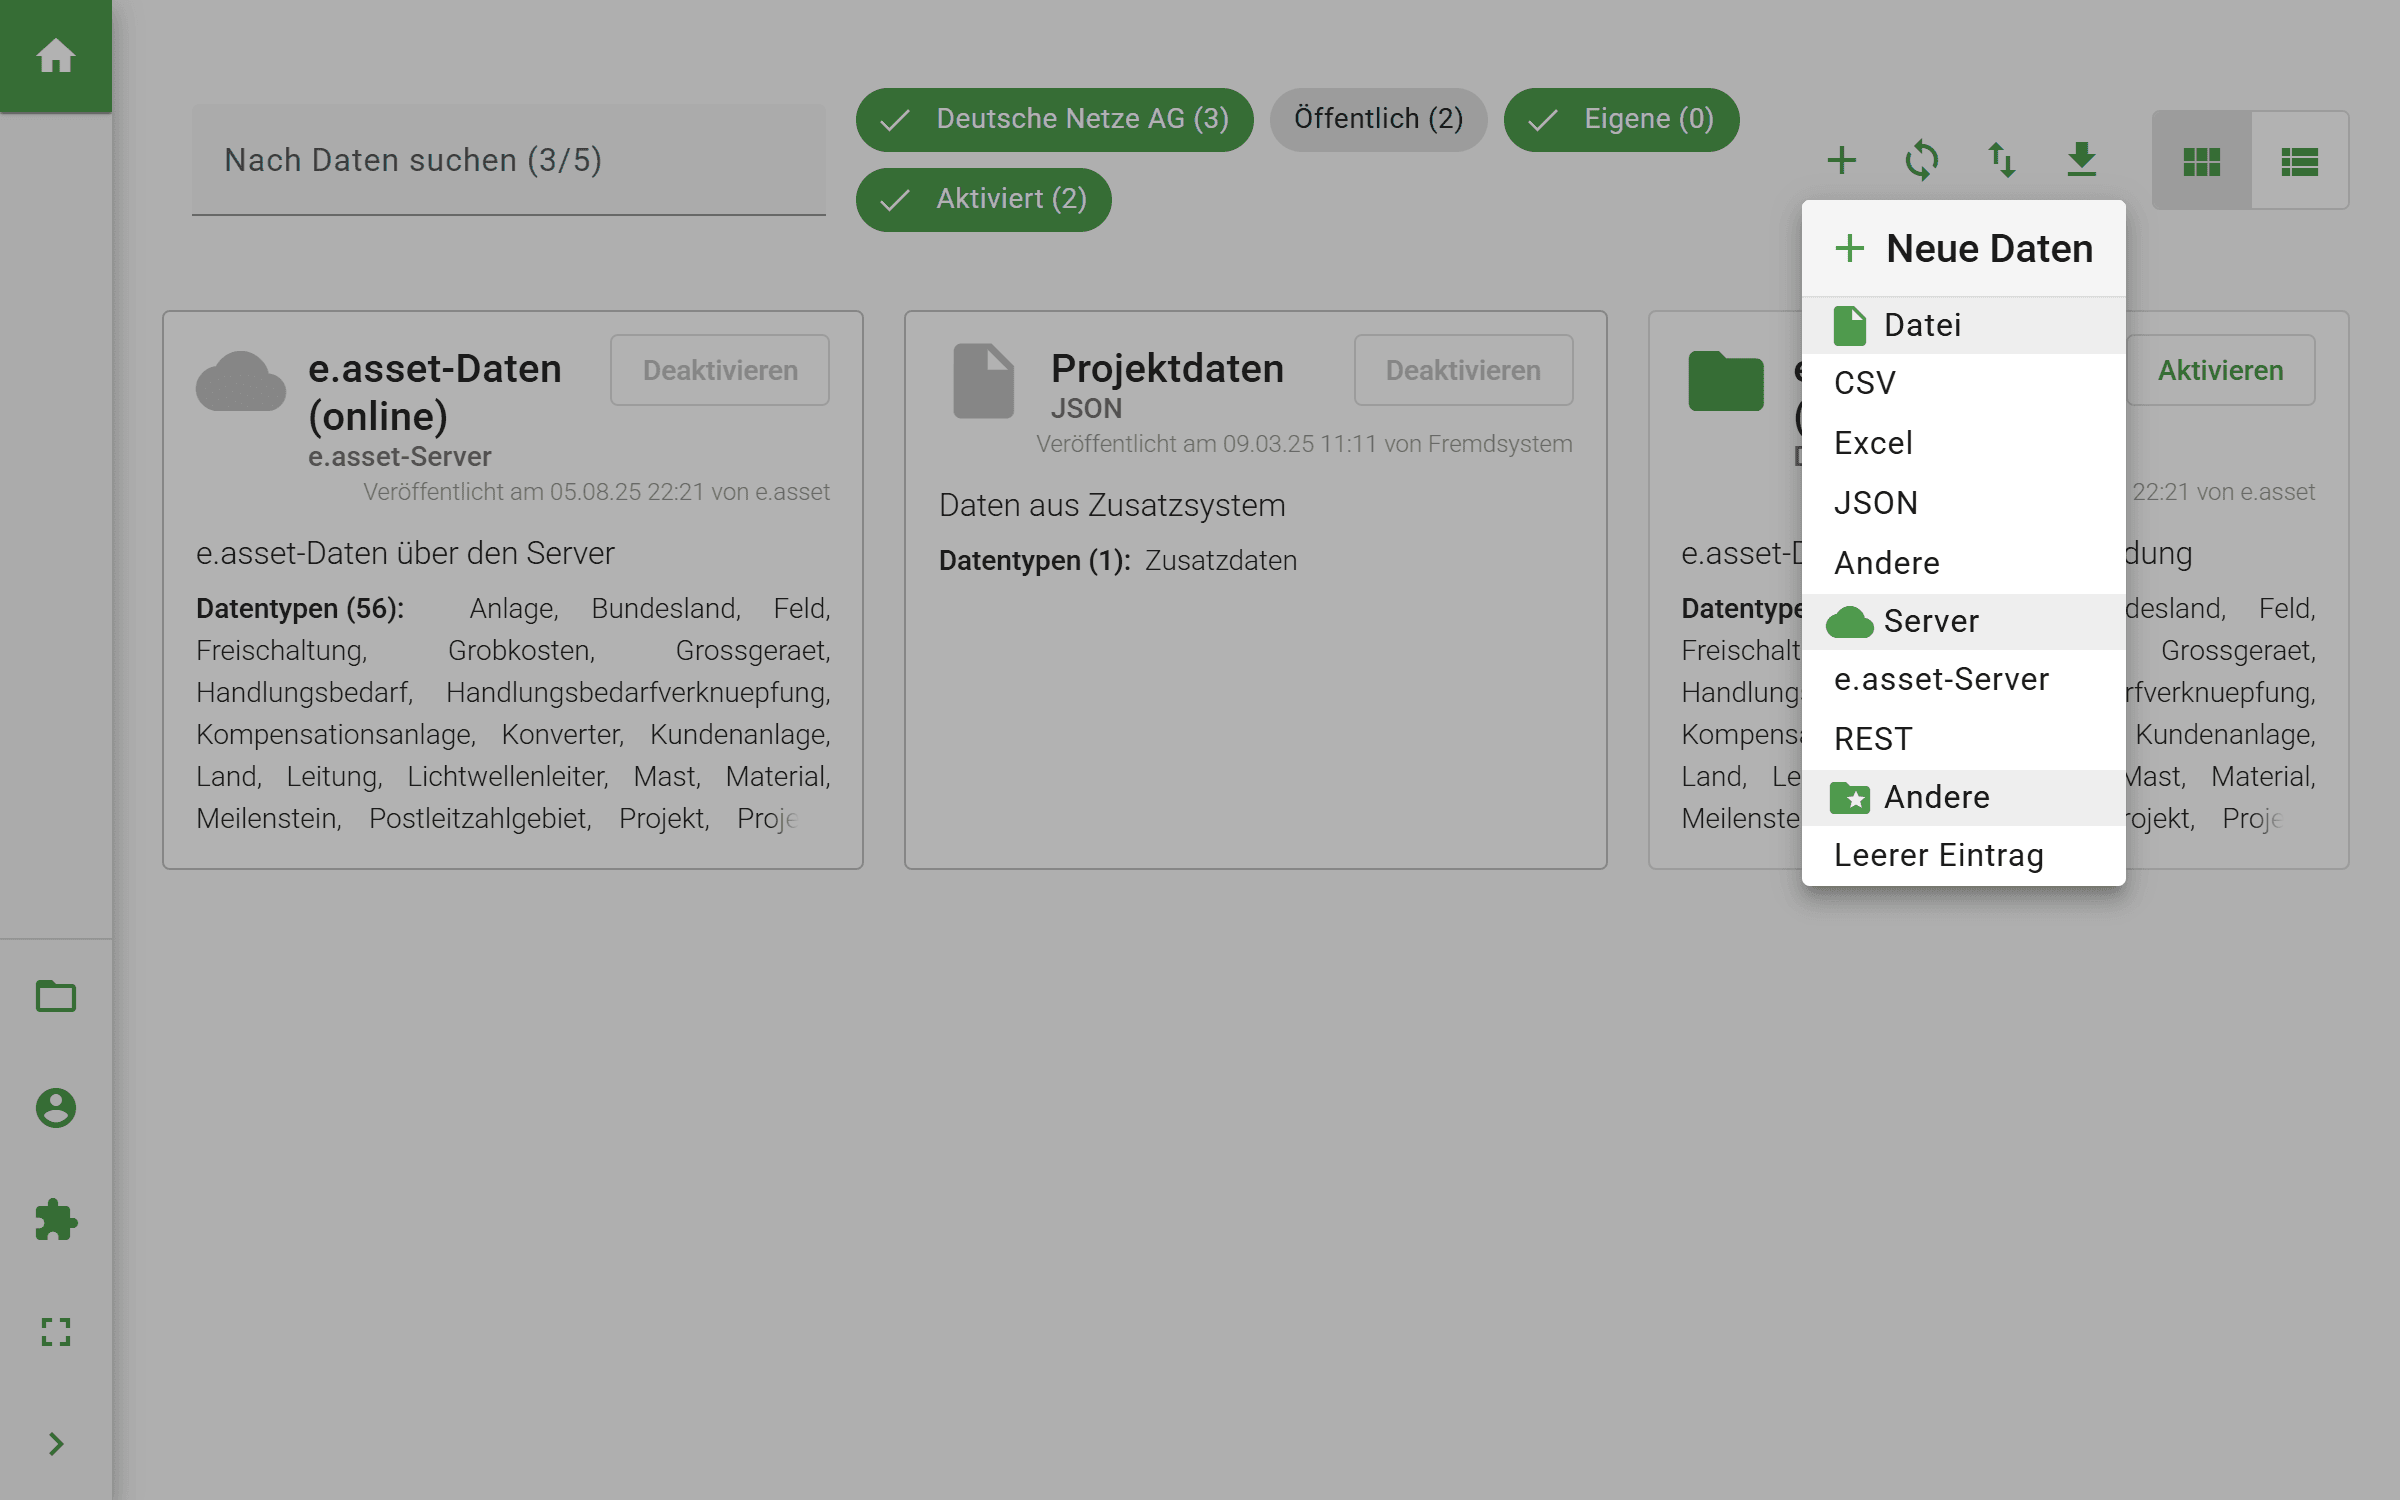Click the Home icon in the sidebar
This screenshot has width=2400, height=1500.
tap(56, 56)
